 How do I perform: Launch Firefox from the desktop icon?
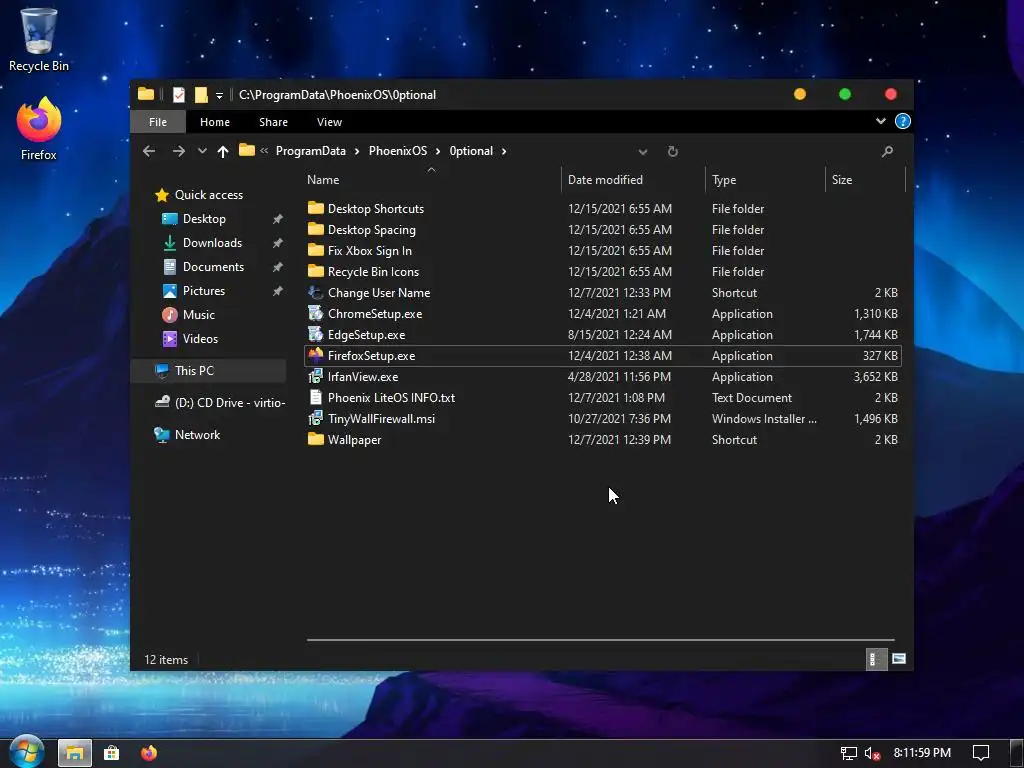click(x=39, y=129)
